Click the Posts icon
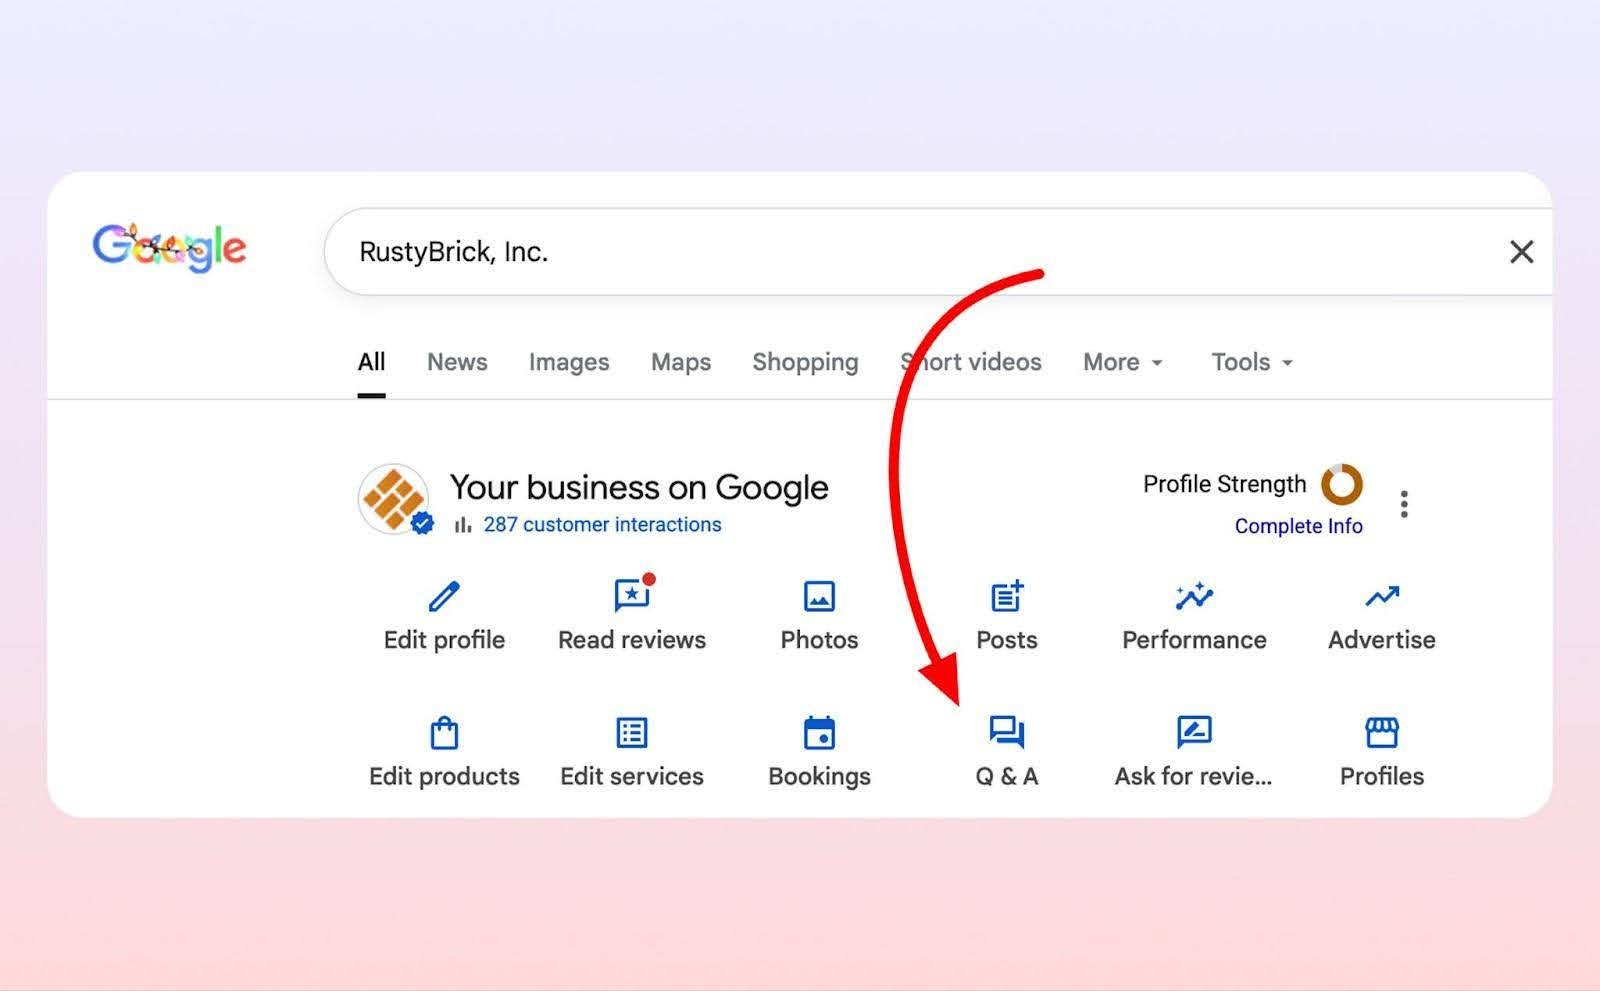This screenshot has height=991, width=1600. pos(1006,597)
